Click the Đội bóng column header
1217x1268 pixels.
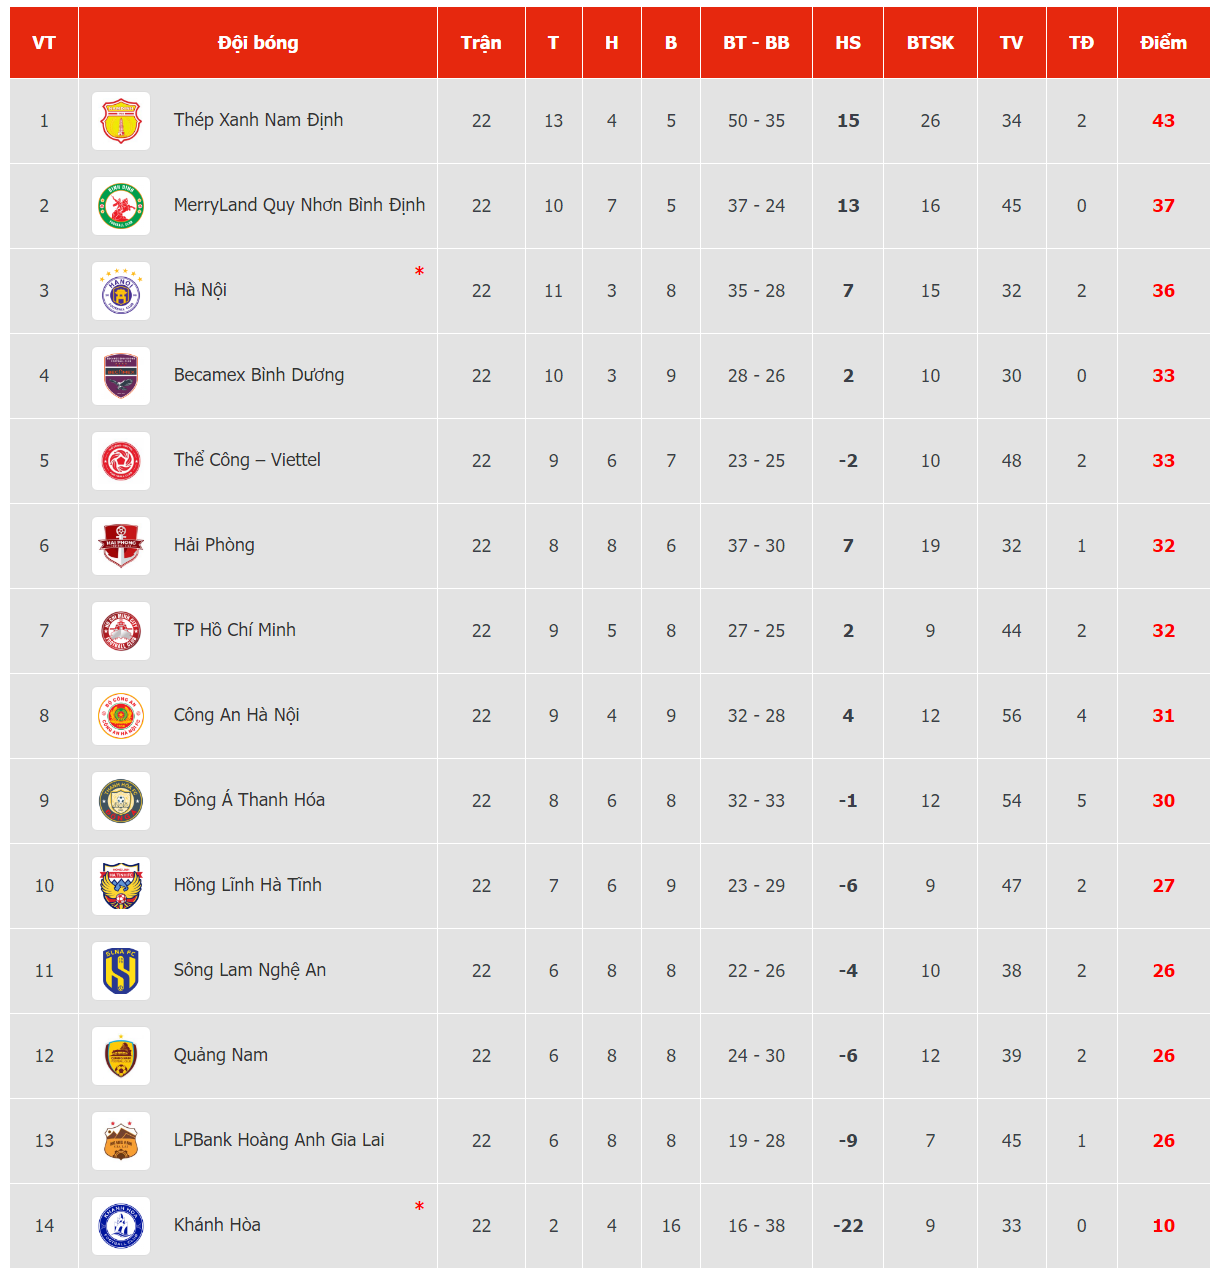click(x=258, y=43)
